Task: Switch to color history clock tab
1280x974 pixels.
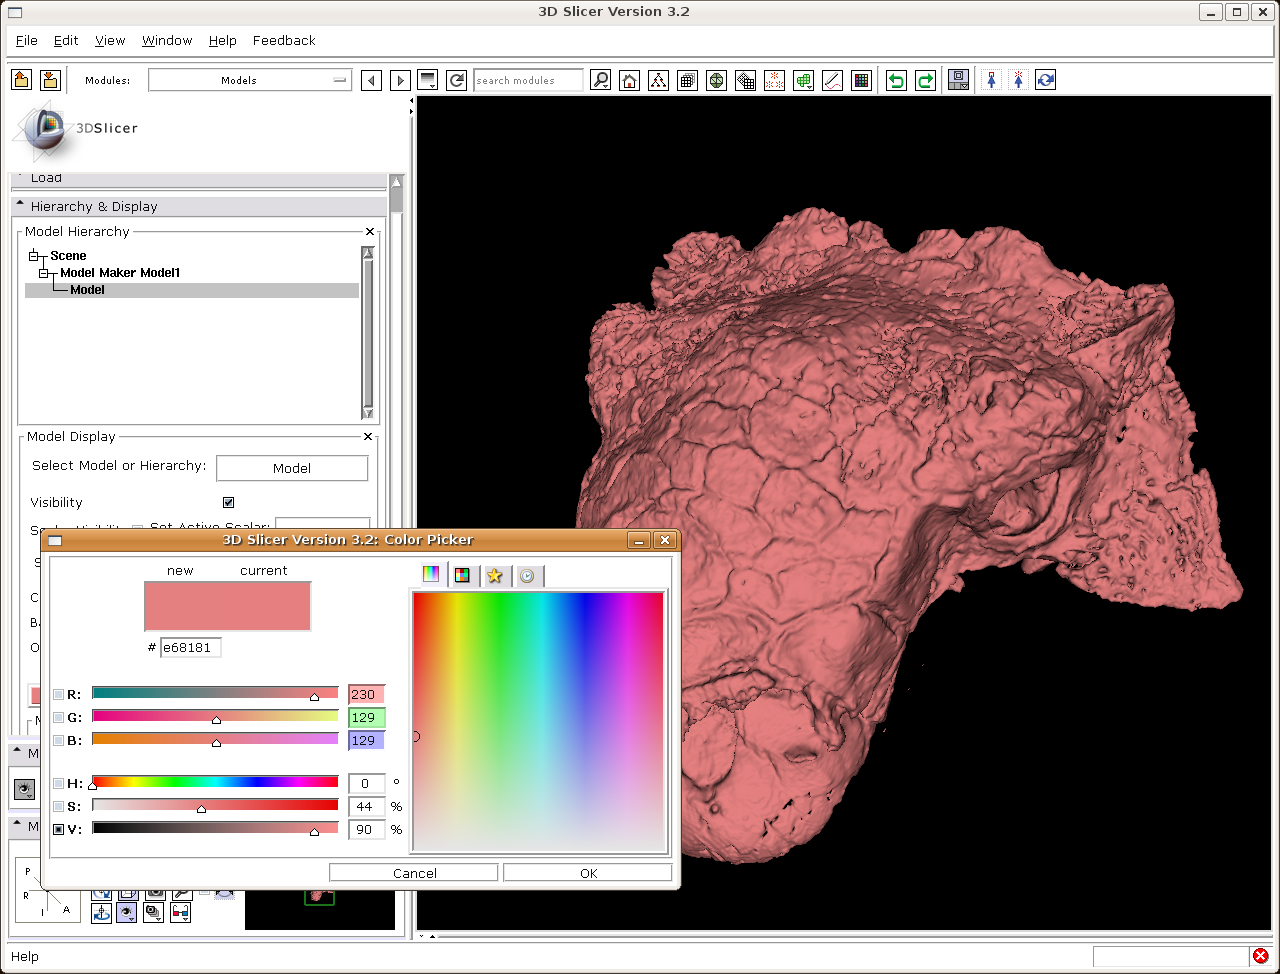Action: (x=527, y=575)
